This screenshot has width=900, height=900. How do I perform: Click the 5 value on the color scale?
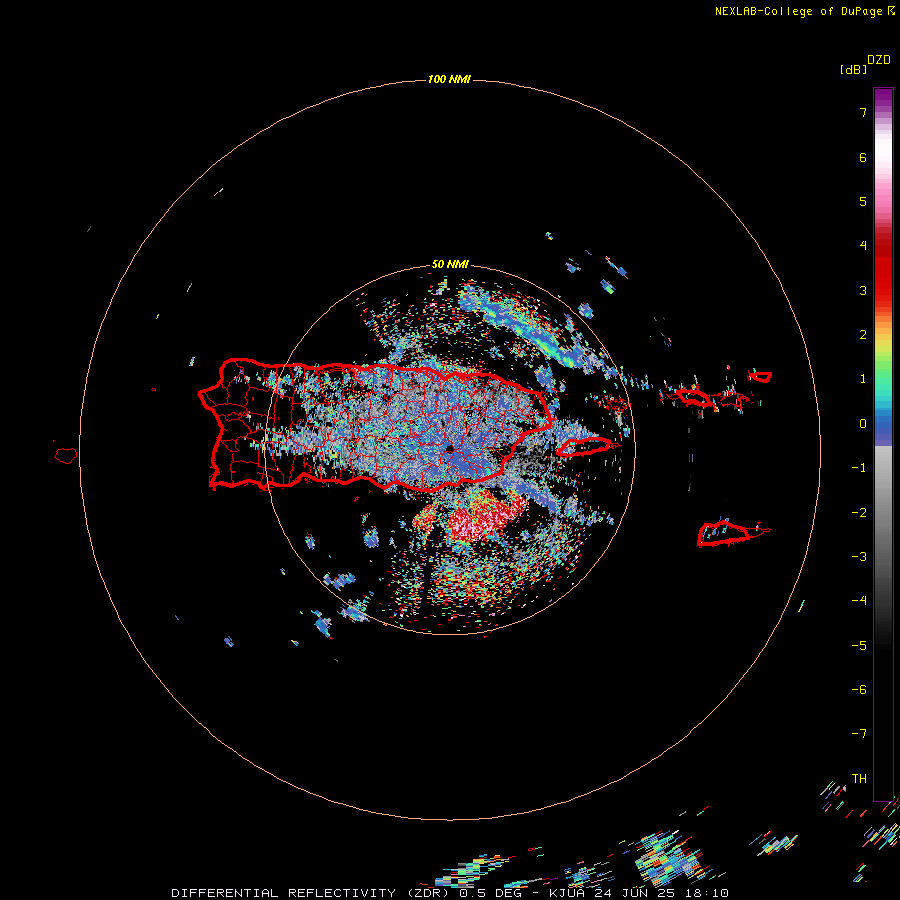coord(863,201)
